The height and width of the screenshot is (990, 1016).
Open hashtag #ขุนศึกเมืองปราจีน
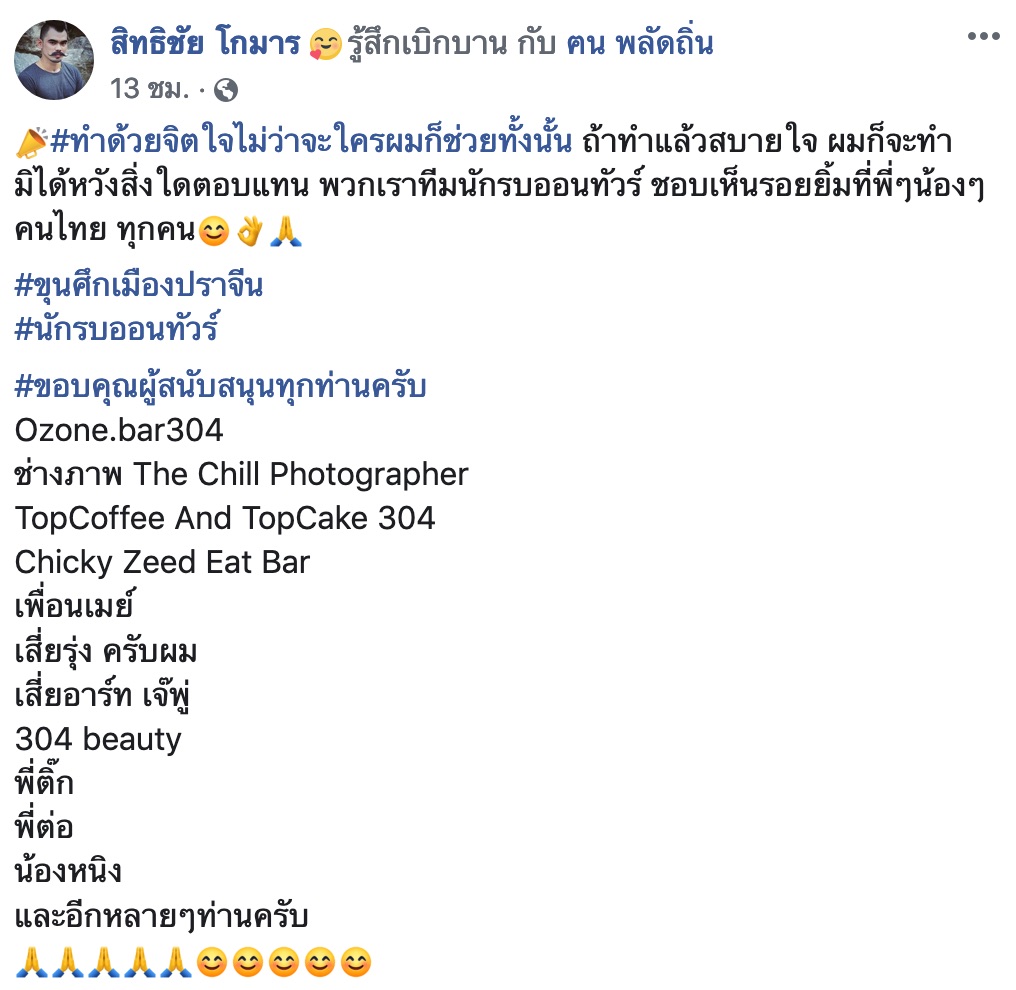[x=139, y=286]
